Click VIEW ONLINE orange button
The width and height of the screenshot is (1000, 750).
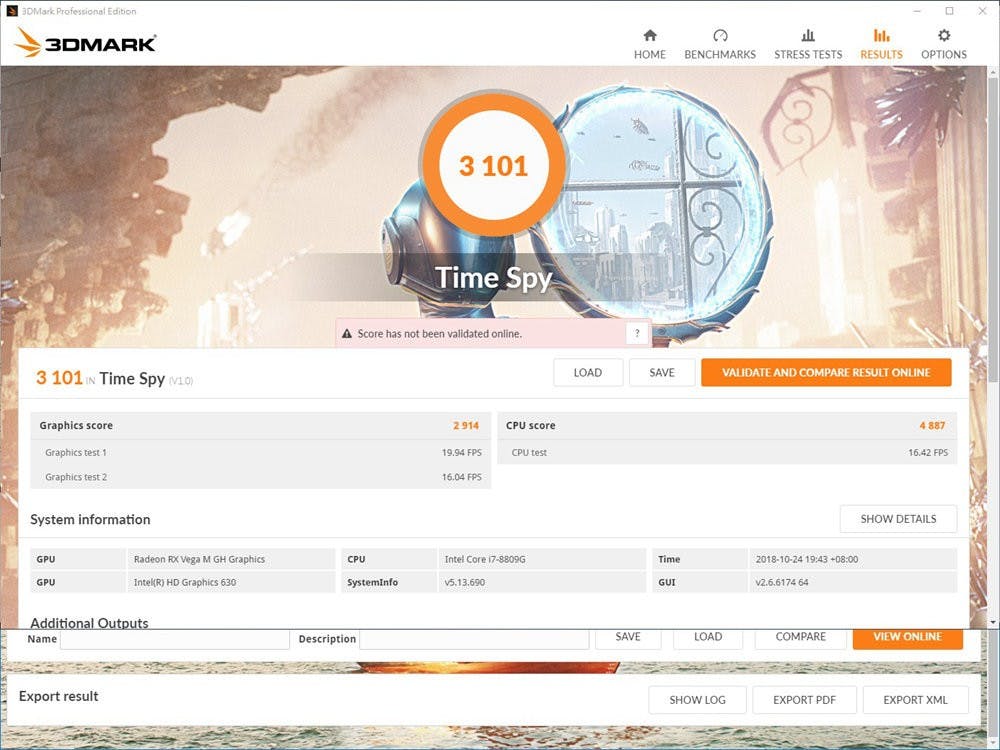pos(908,638)
